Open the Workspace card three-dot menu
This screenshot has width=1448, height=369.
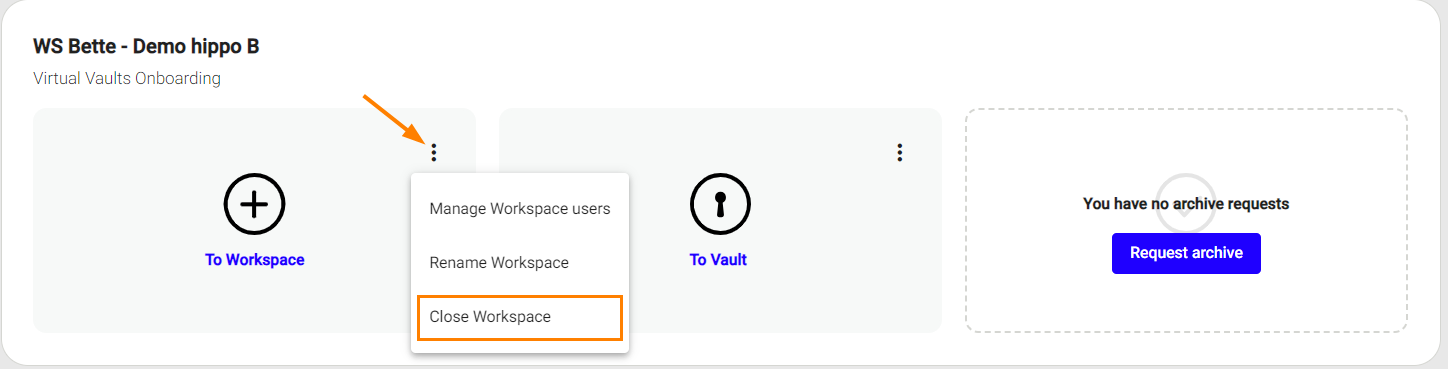(433, 152)
